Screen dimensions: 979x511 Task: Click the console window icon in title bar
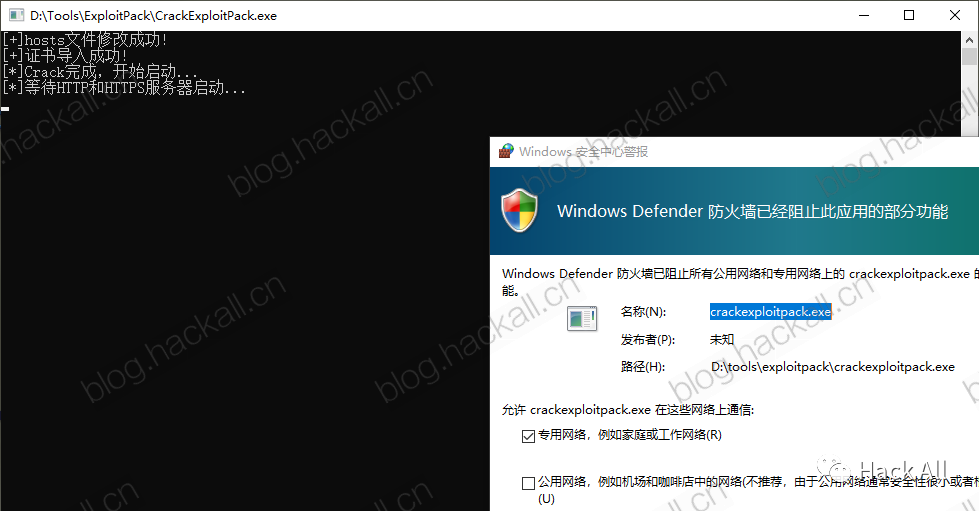16,15
